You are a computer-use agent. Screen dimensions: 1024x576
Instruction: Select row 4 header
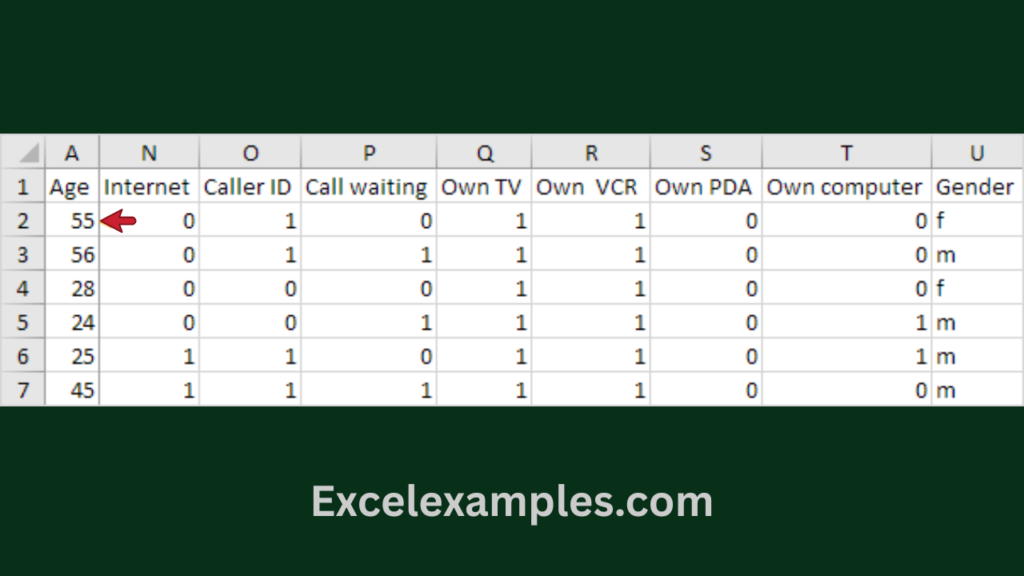(x=22, y=289)
